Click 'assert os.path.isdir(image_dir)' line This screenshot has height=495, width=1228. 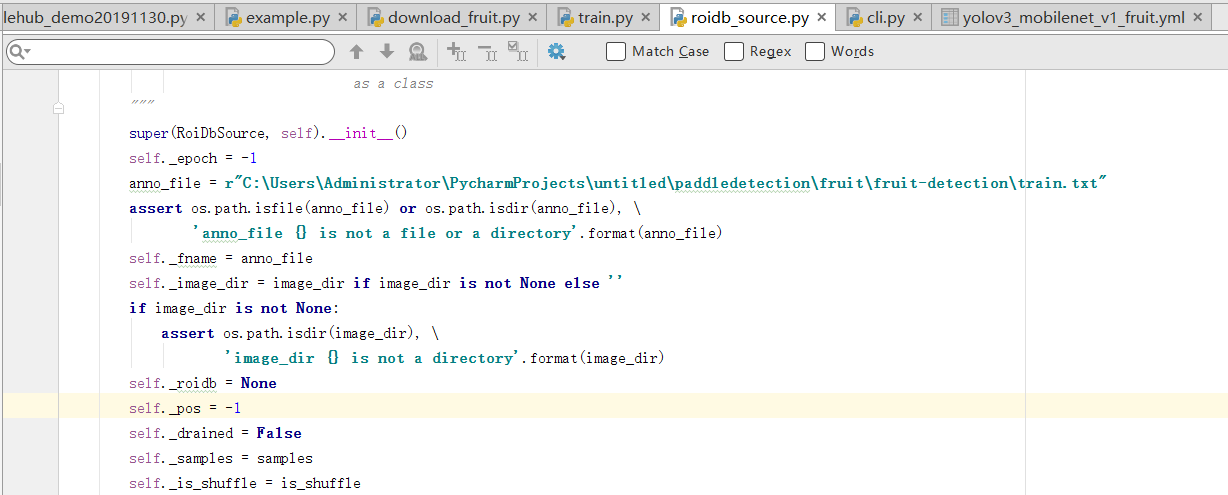300,333
